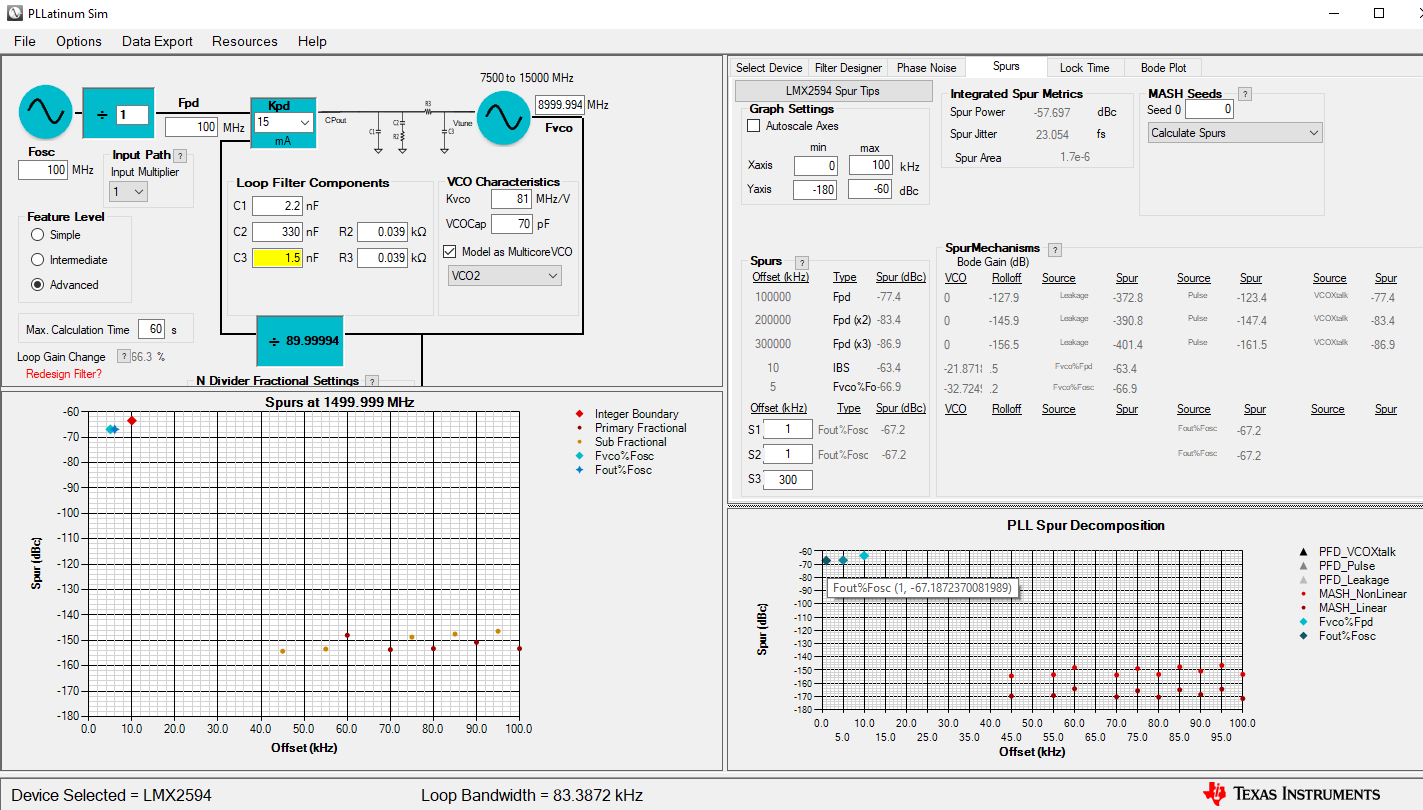1423x810 pixels.
Task: Click the VCO sine wave icon
Action: [x=503, y=117]
